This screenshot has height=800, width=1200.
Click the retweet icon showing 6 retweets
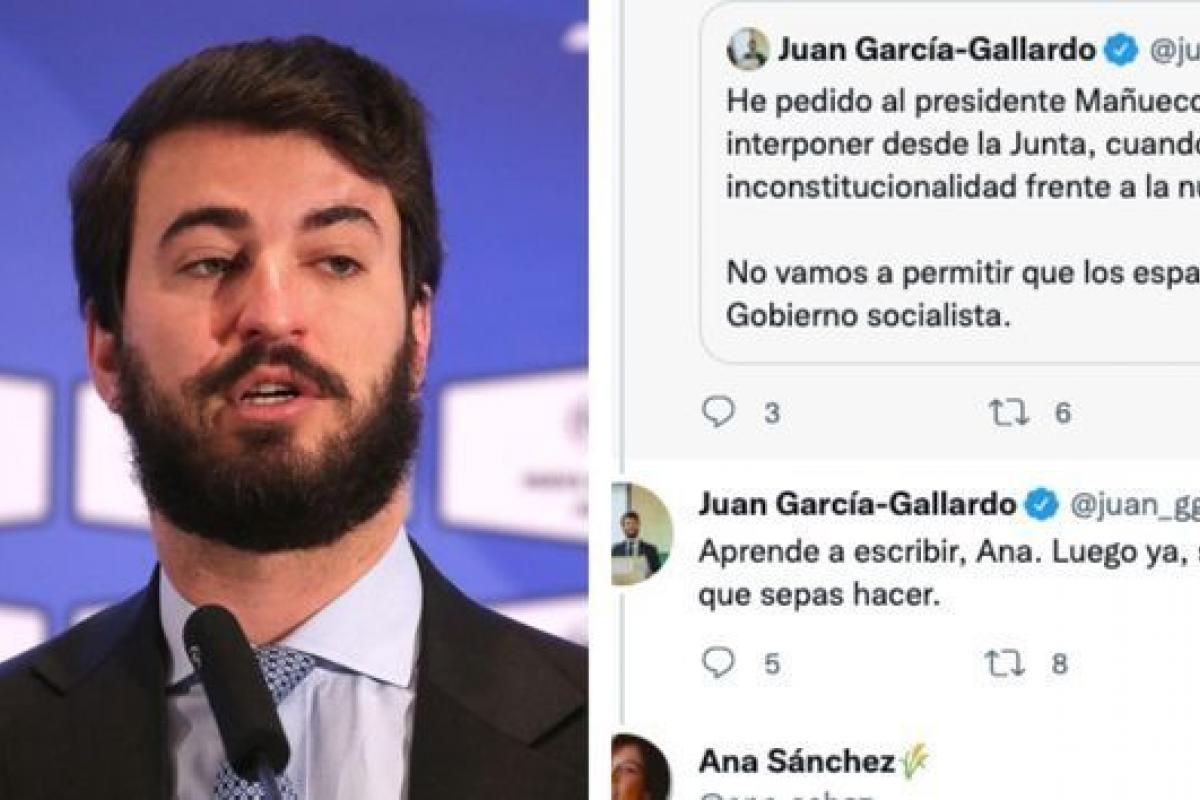point(1009,413)
